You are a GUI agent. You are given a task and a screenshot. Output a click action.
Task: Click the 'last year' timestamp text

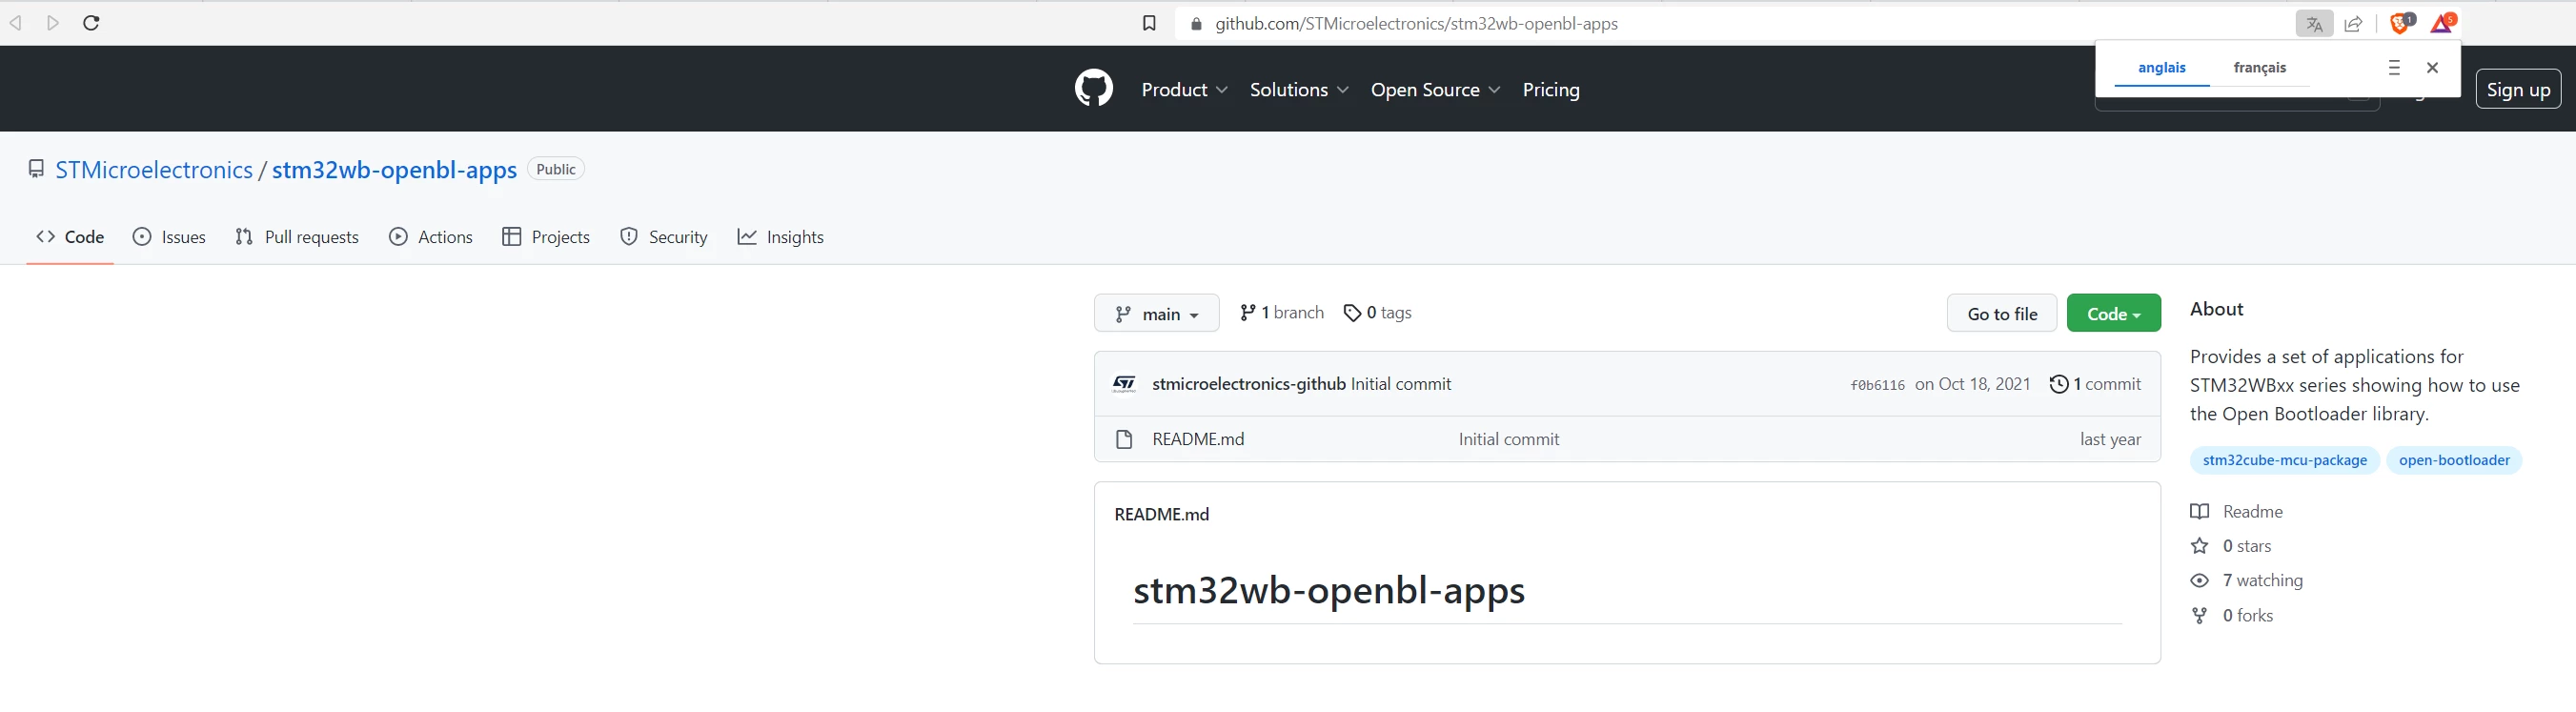(x=2110, y=439)
